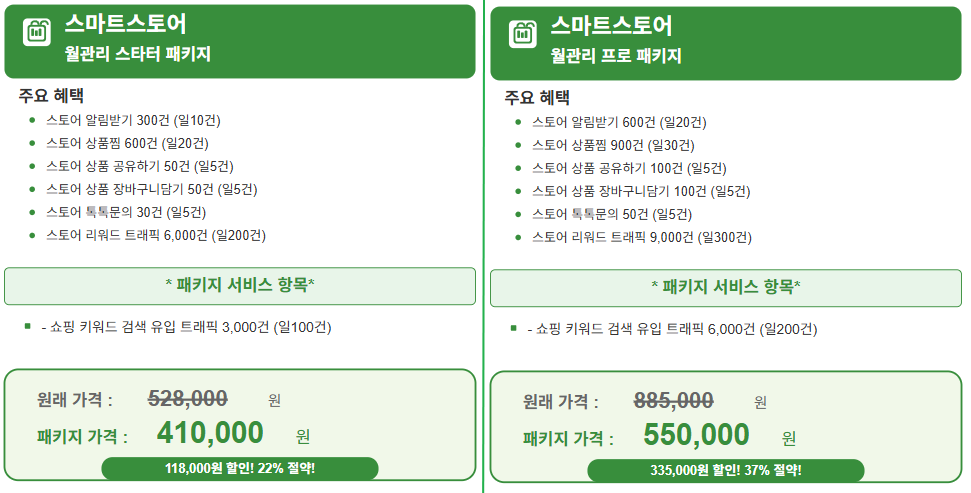This screenshot has width=971, height=493.
Task: Click the store icon in starter package header
Action: (x=37, y=32)
